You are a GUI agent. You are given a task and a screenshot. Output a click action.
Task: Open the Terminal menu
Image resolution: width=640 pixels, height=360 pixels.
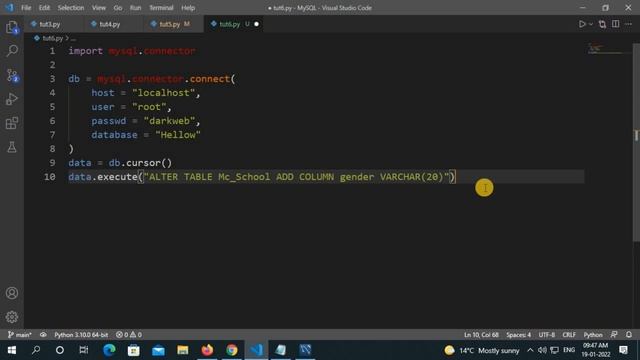[x=161, y=8]
